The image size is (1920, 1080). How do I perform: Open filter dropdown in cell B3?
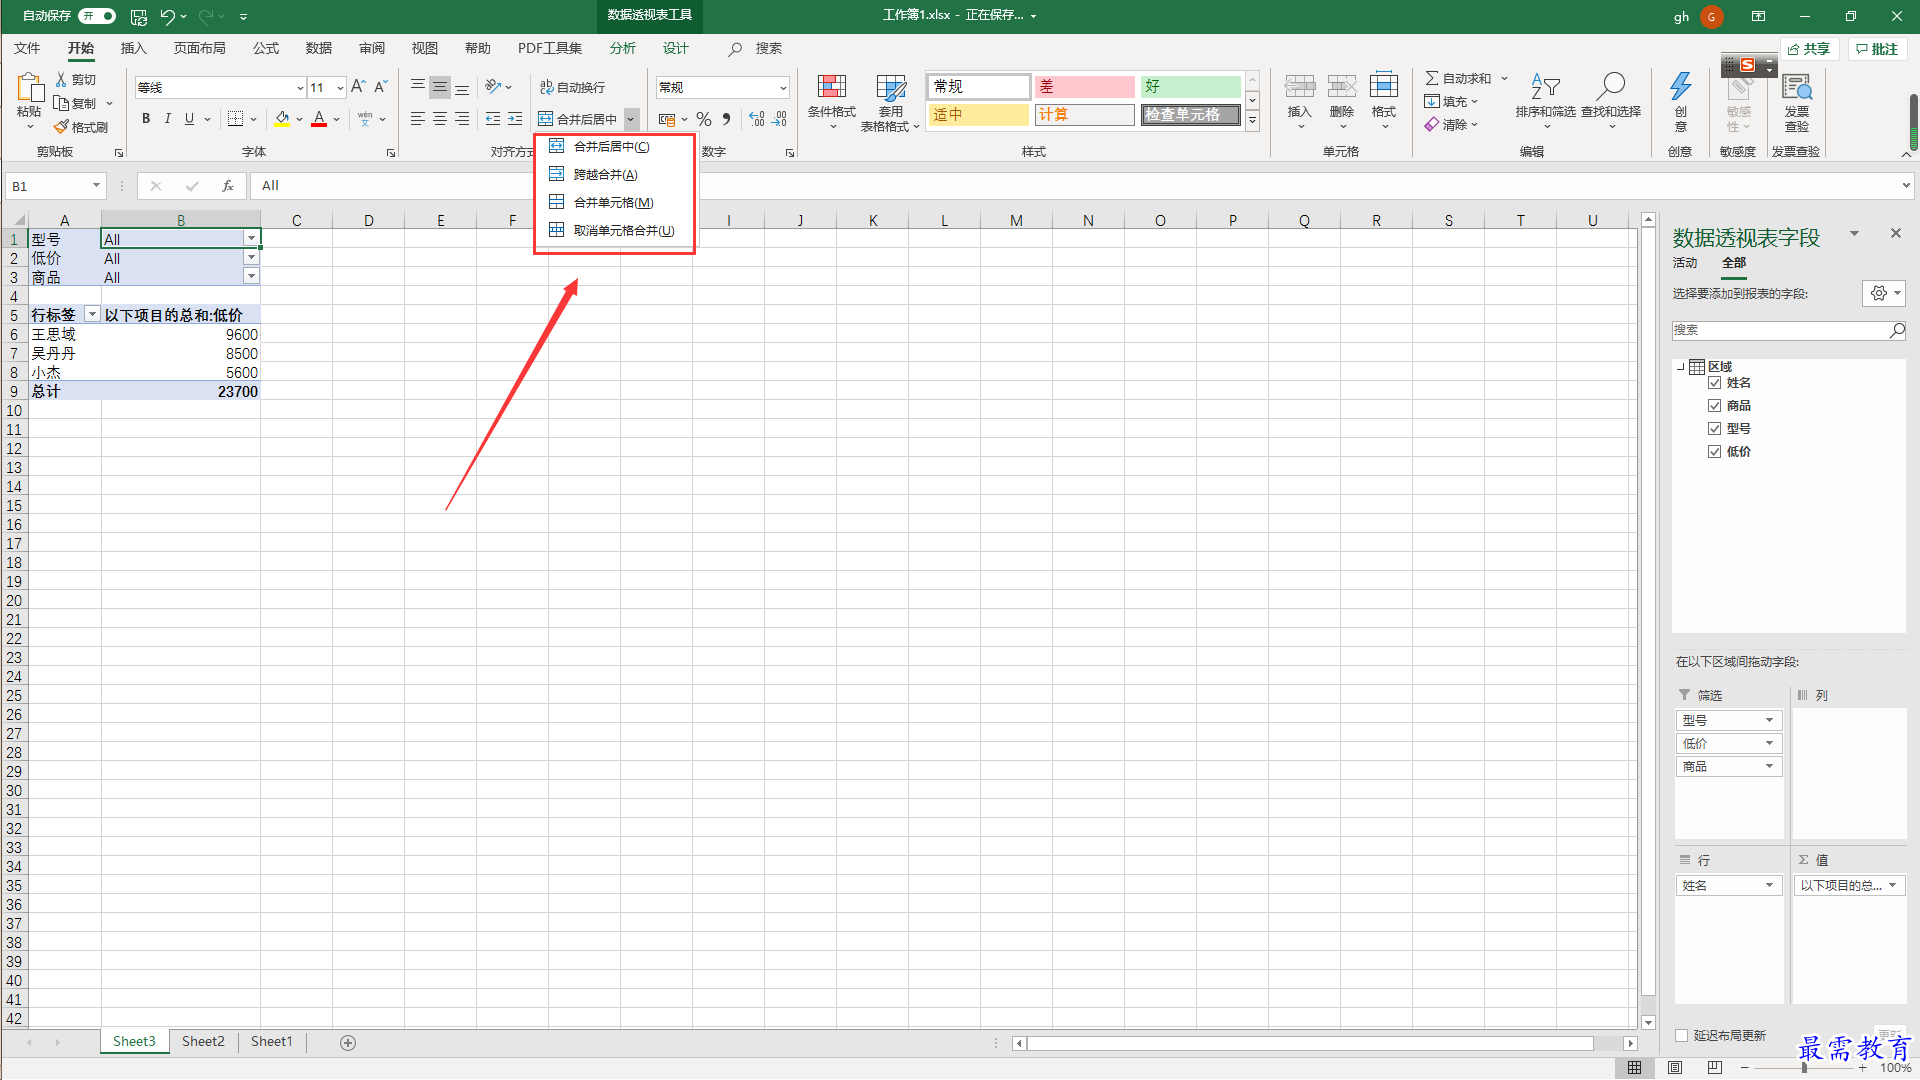251,276
